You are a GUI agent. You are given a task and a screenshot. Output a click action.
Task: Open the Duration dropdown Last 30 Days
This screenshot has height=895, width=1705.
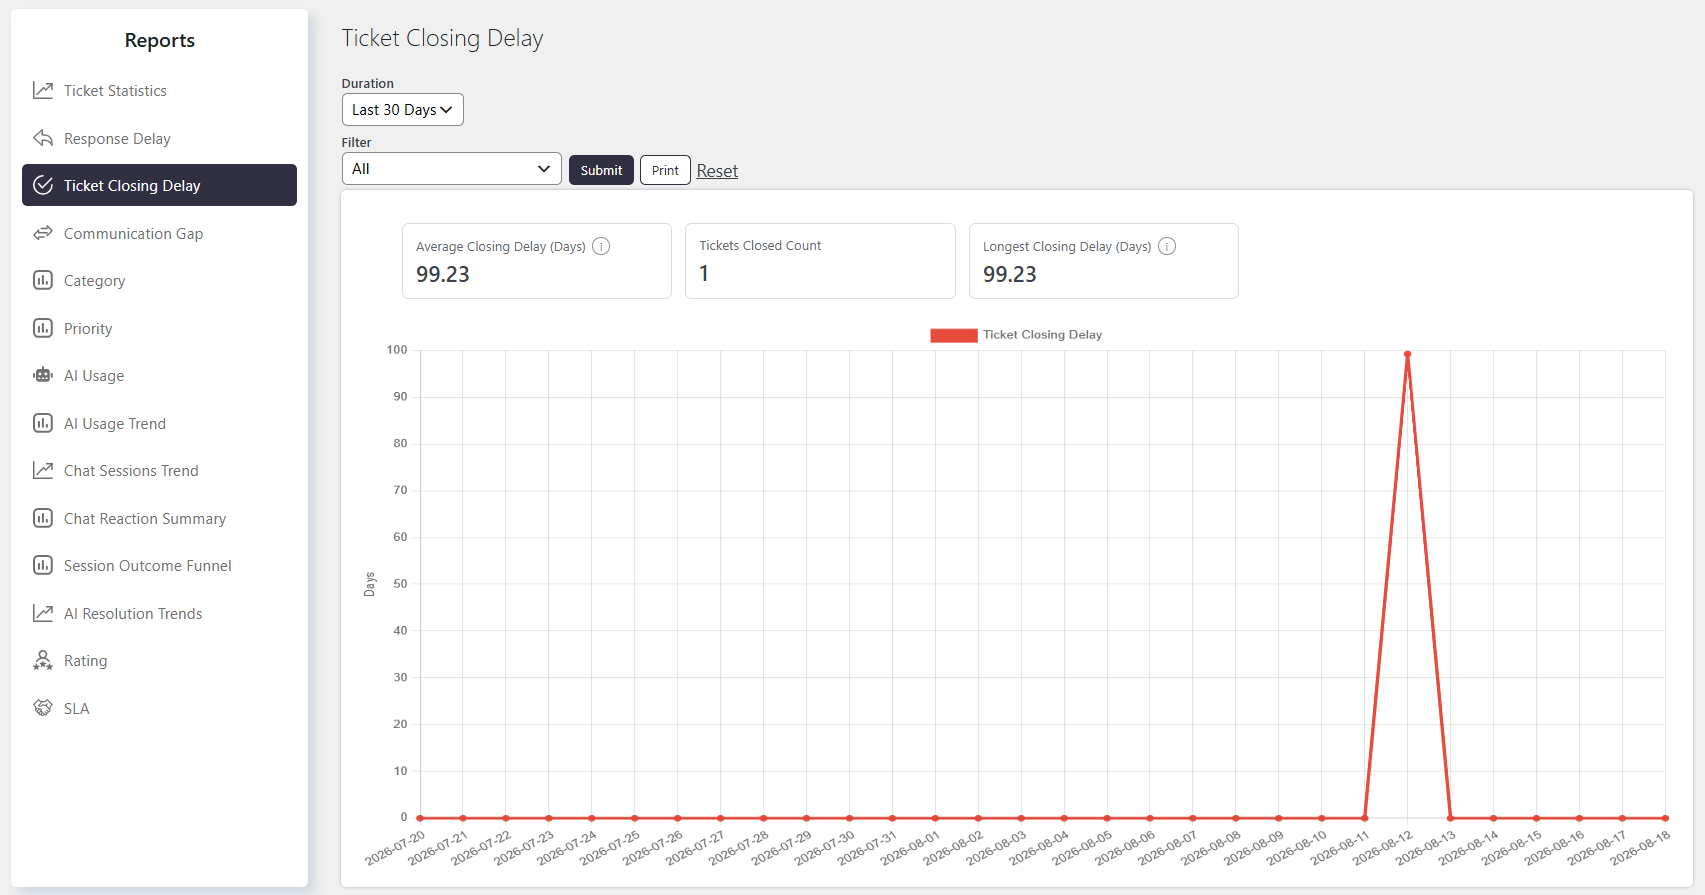tap(403, 110)
